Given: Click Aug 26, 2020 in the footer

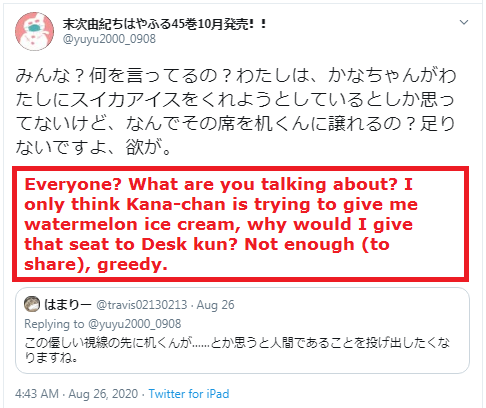Looking at the screenshot, I should point(103,394).
